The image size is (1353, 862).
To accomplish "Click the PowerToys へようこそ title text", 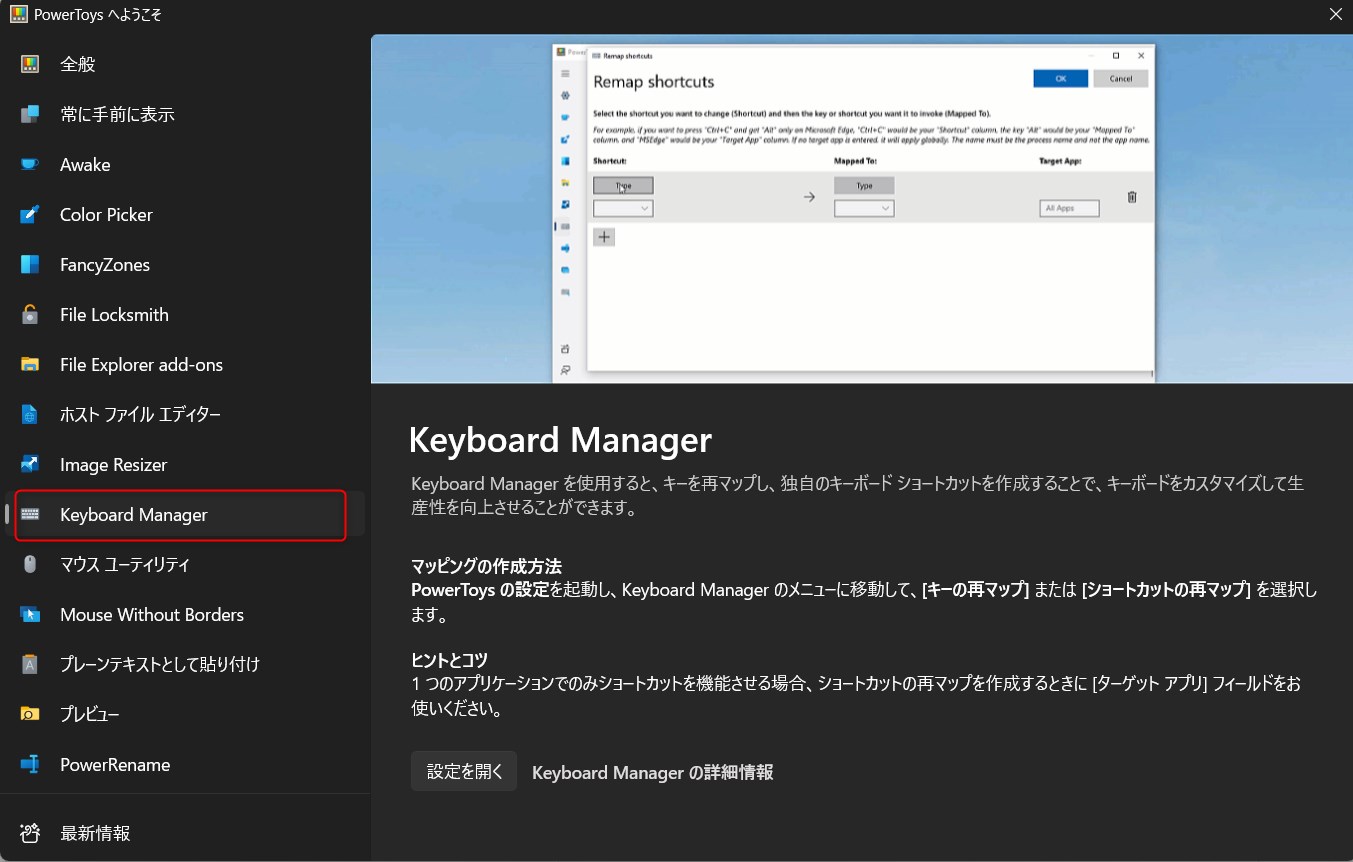I will (98, 15).
